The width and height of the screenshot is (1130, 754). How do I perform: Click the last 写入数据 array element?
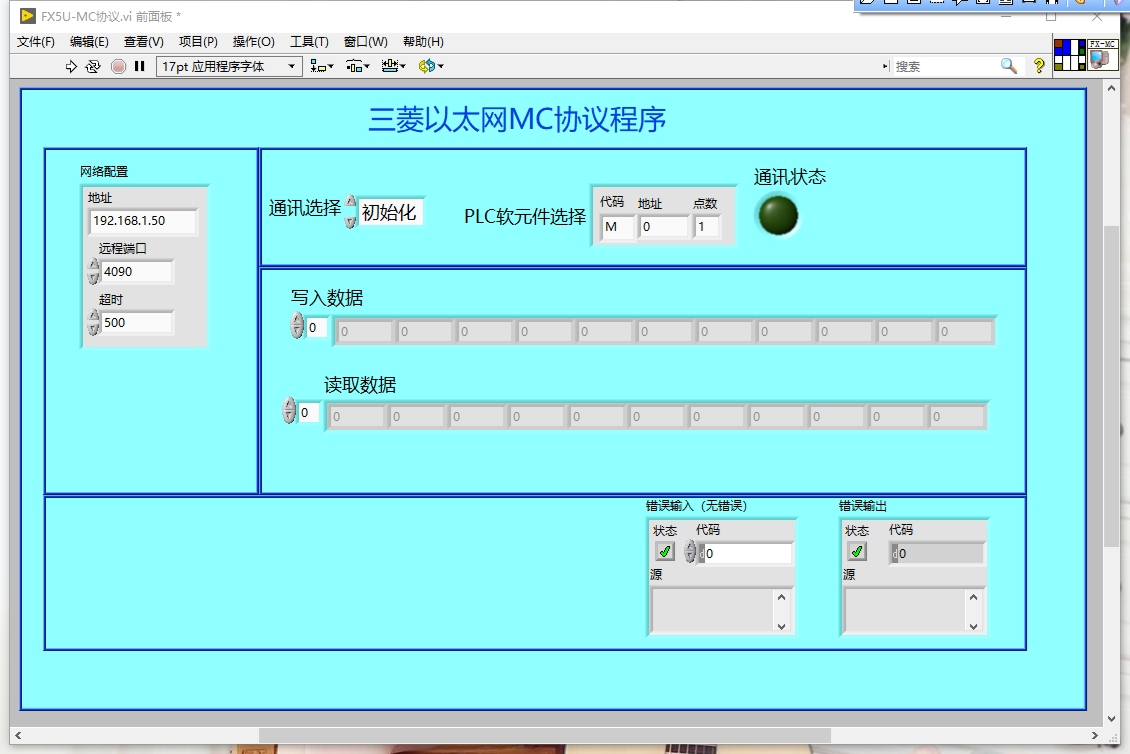(965, 332)
